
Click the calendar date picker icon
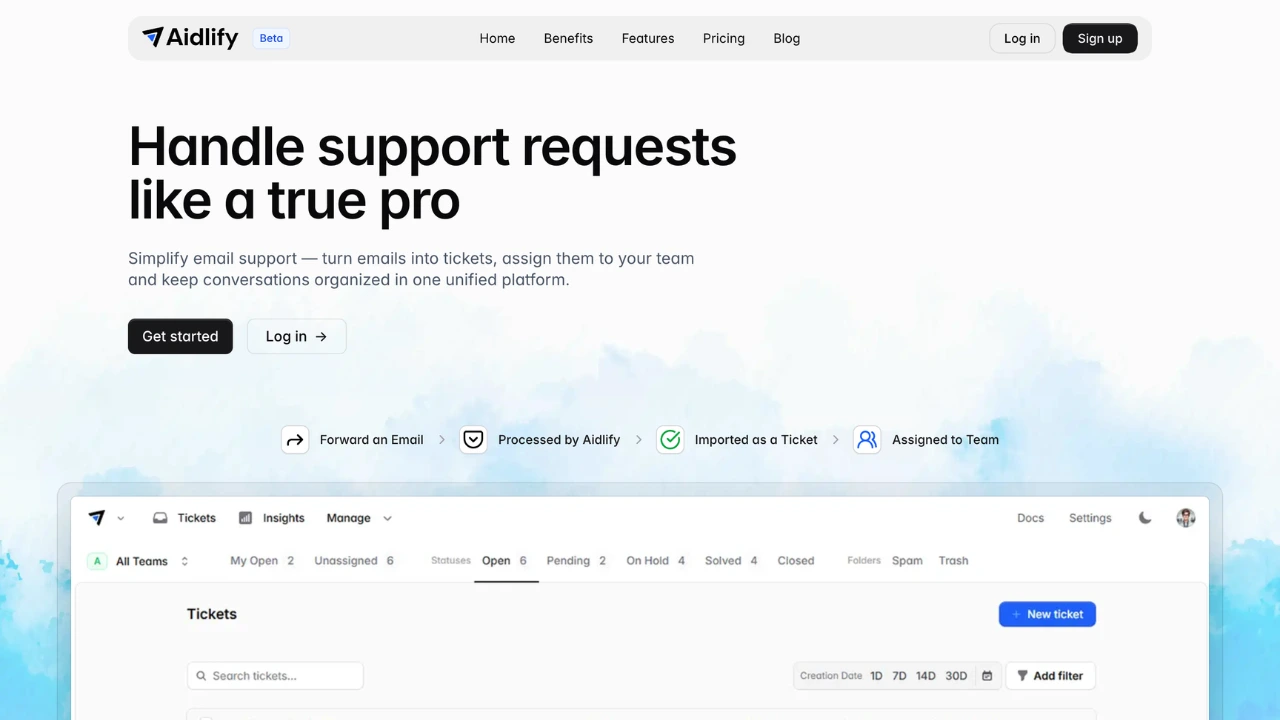[x=987, y=676]
